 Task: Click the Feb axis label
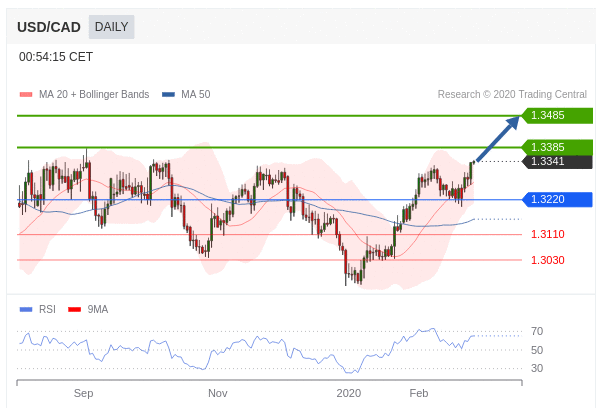click(x=418, y=393)
